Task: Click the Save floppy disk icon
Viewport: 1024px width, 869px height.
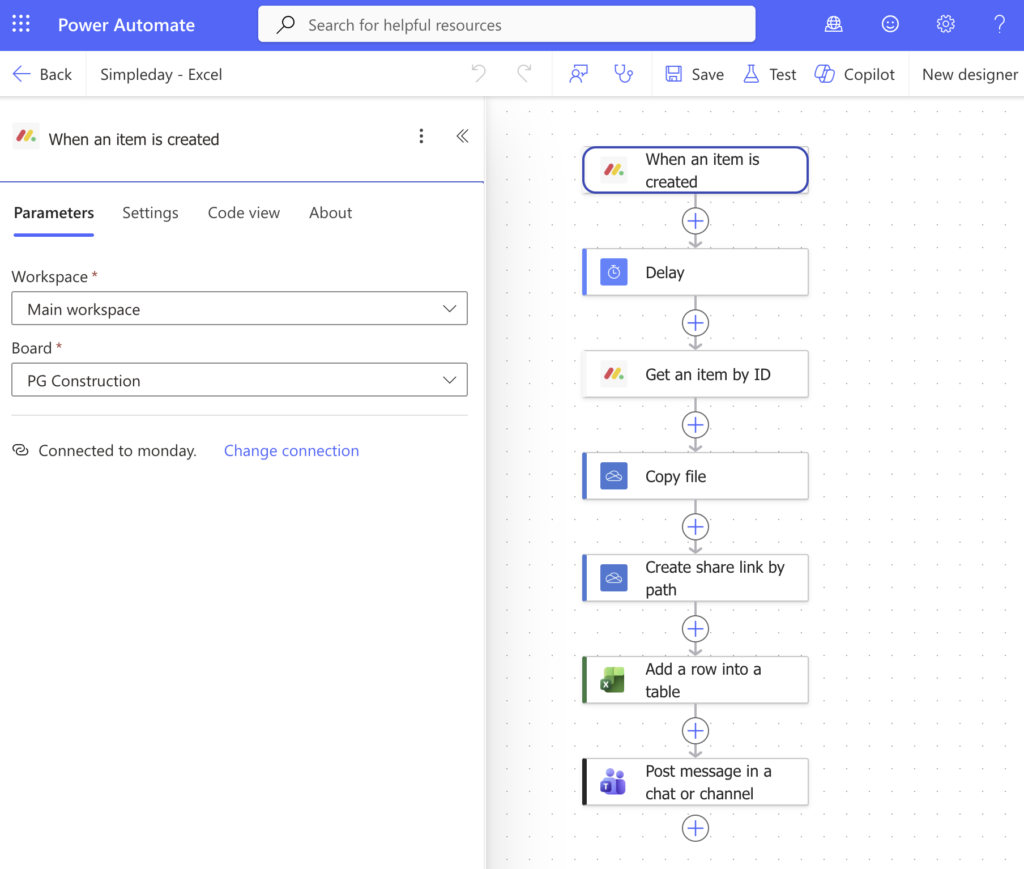Action: click(673, 74)
